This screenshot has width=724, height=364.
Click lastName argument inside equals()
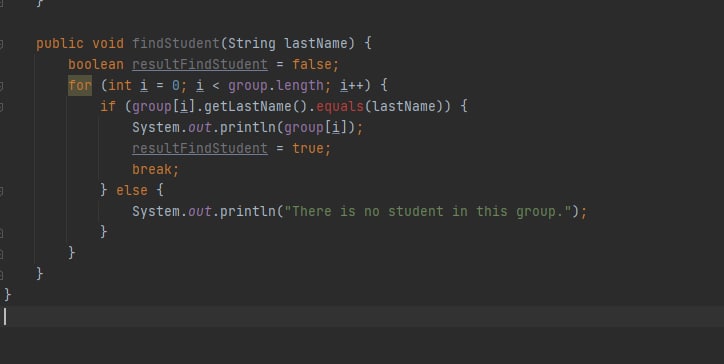403,106
